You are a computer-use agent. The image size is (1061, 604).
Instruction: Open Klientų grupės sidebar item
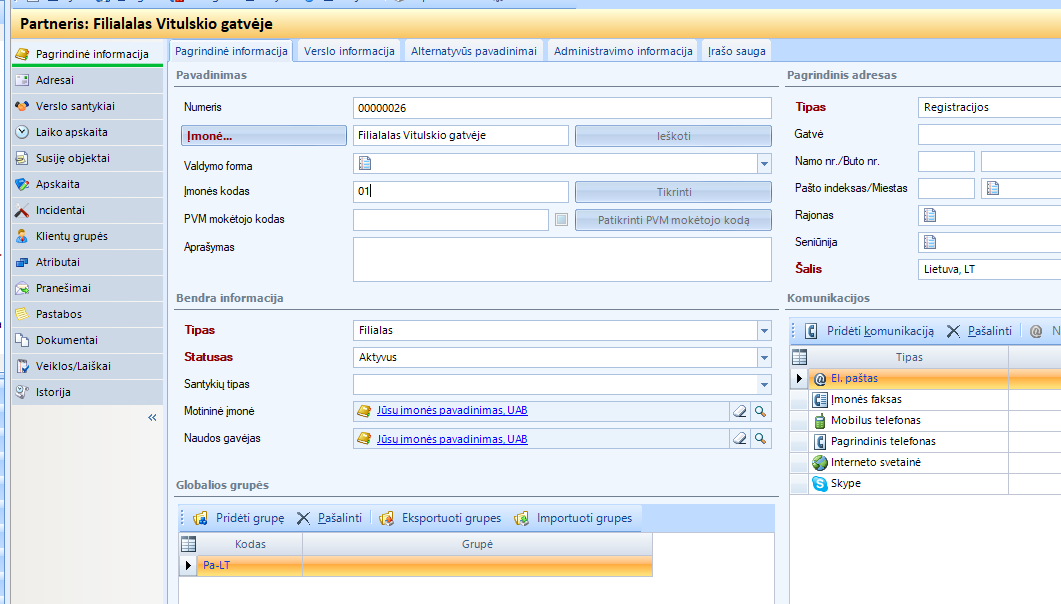tap(71, 236)
